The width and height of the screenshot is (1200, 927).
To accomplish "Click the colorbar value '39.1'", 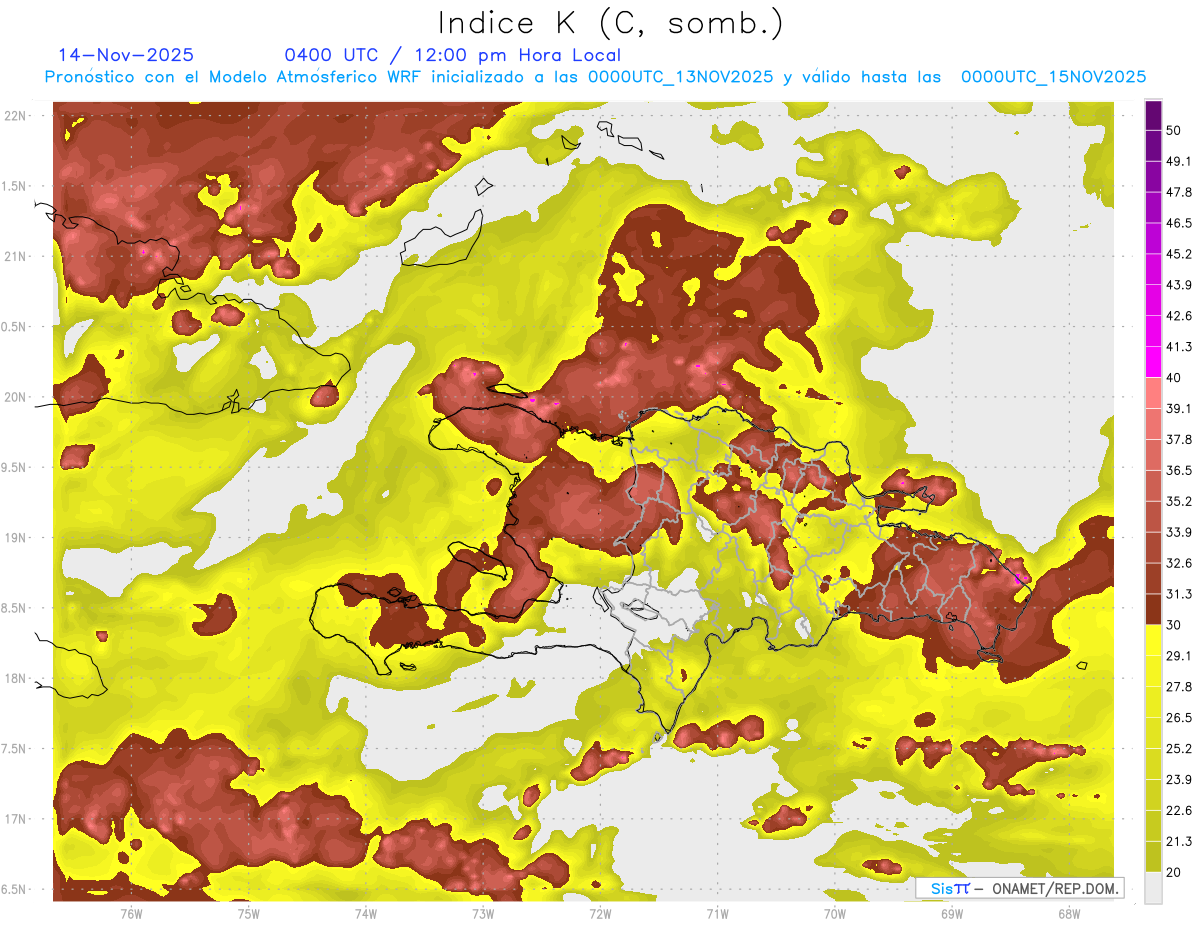I will [1179, 409].
